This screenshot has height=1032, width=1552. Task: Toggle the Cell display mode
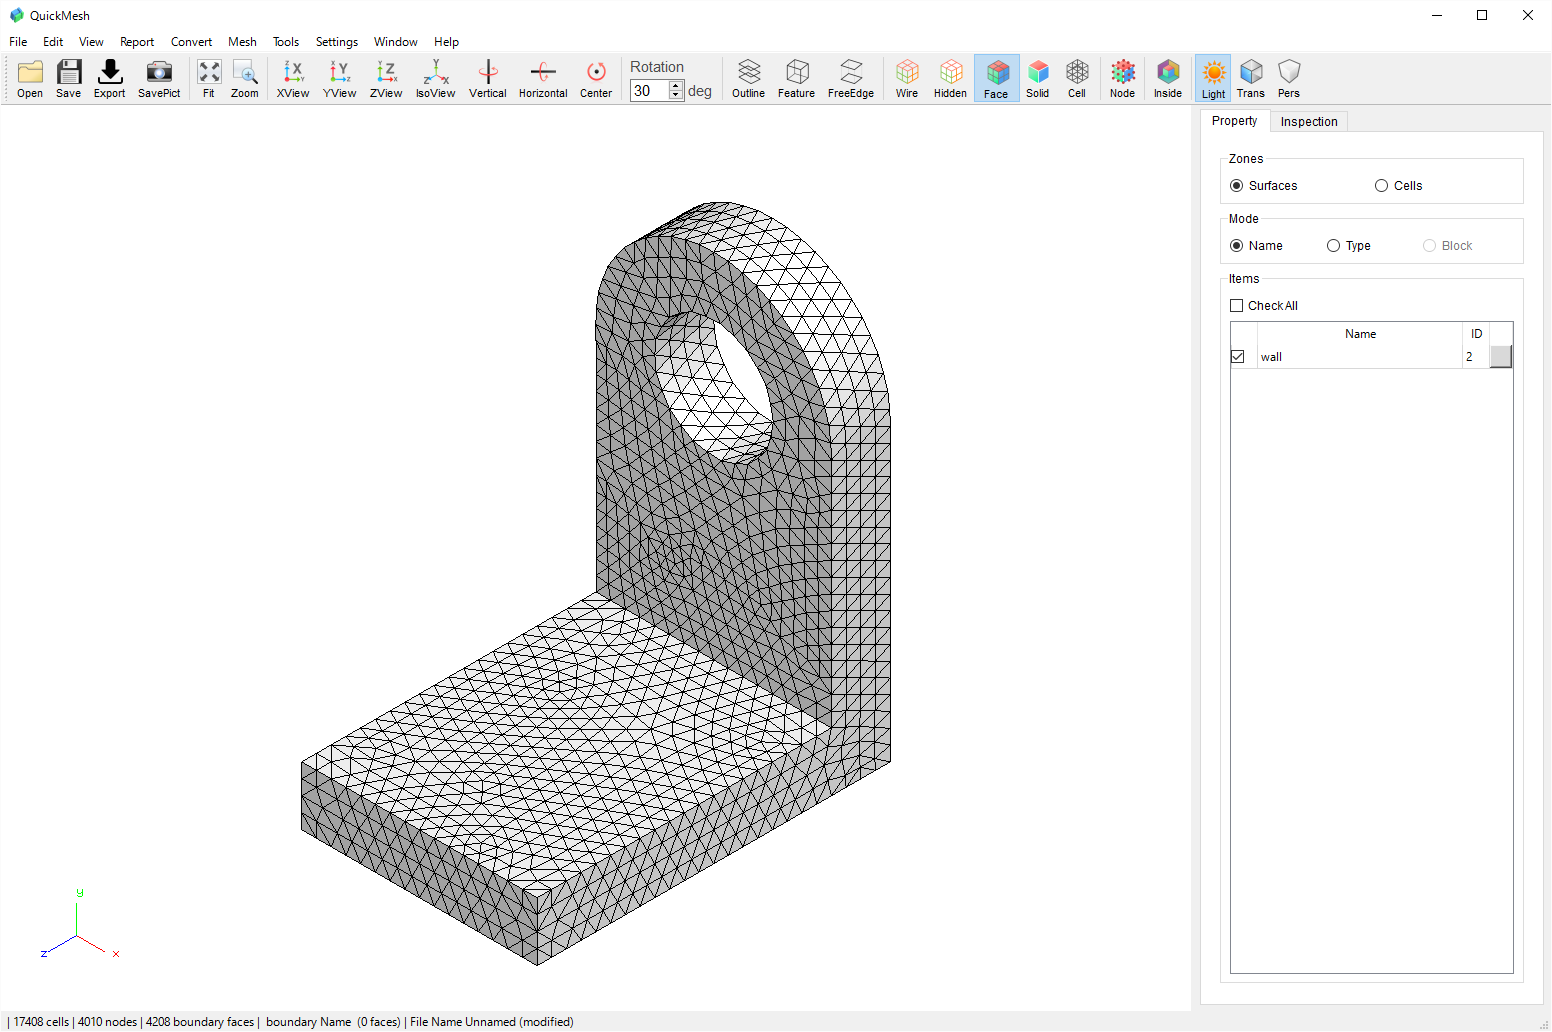1077,78
